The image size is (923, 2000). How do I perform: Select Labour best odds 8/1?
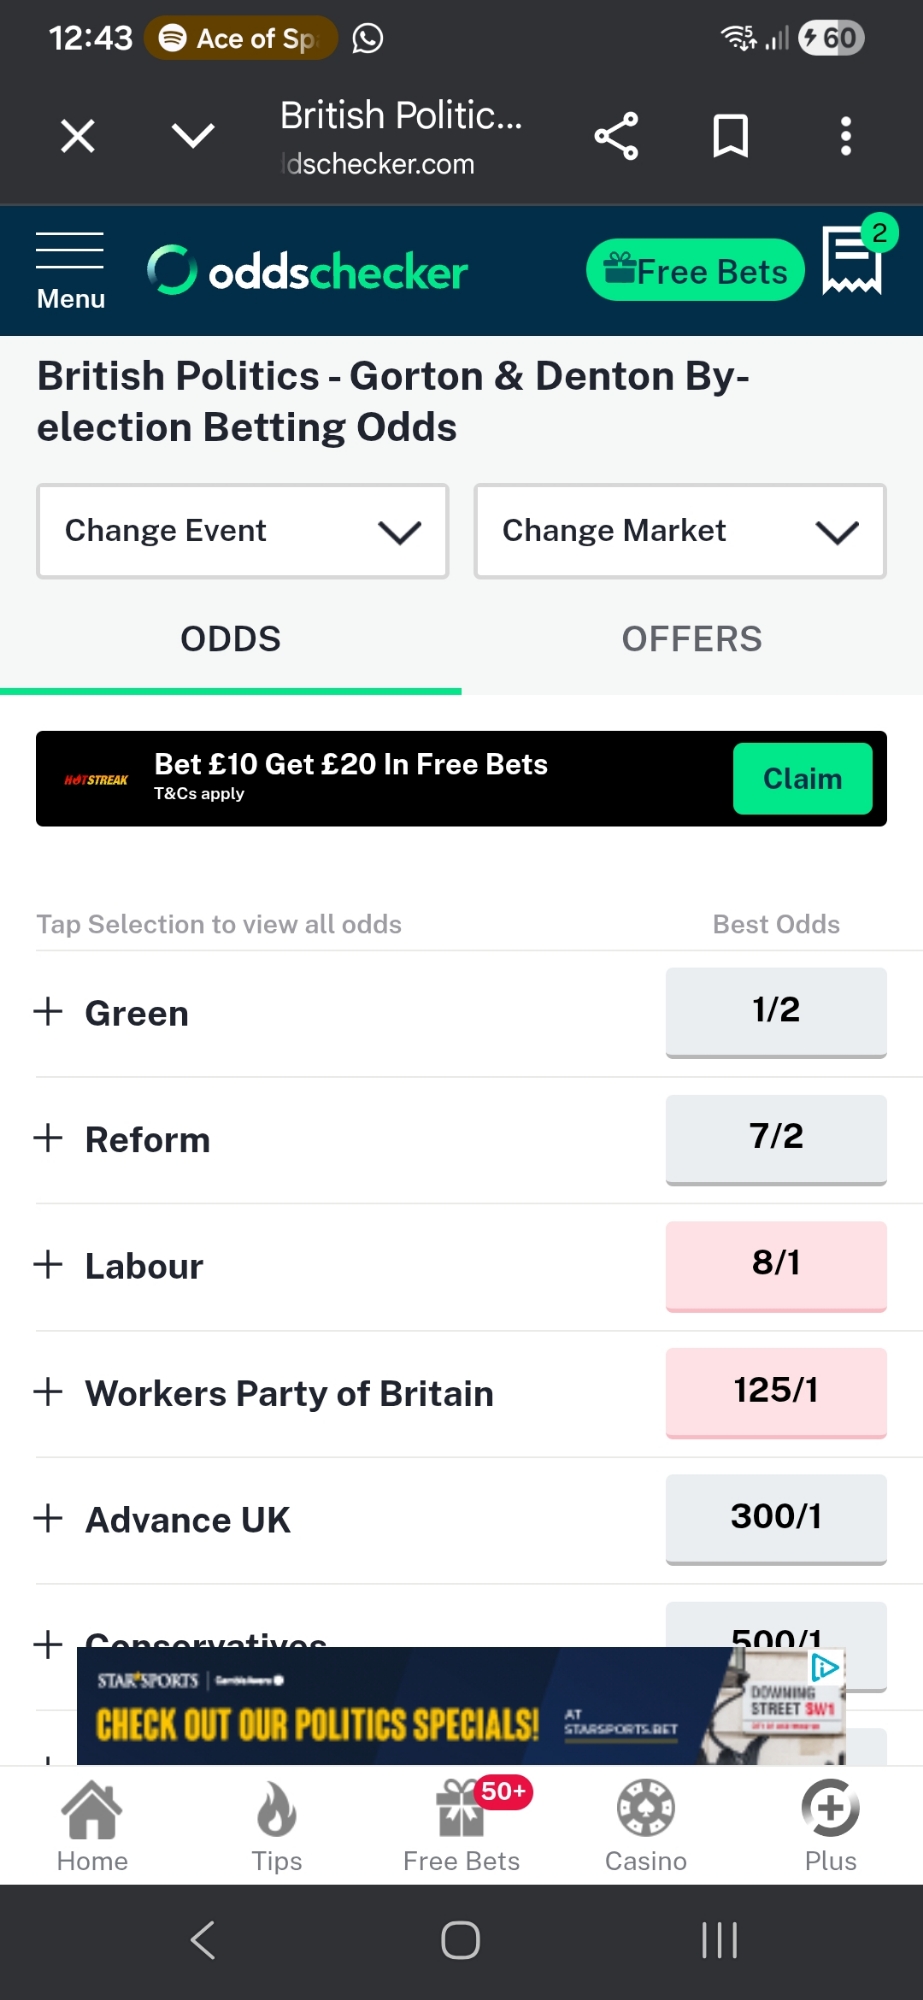tap(776, 1264)
